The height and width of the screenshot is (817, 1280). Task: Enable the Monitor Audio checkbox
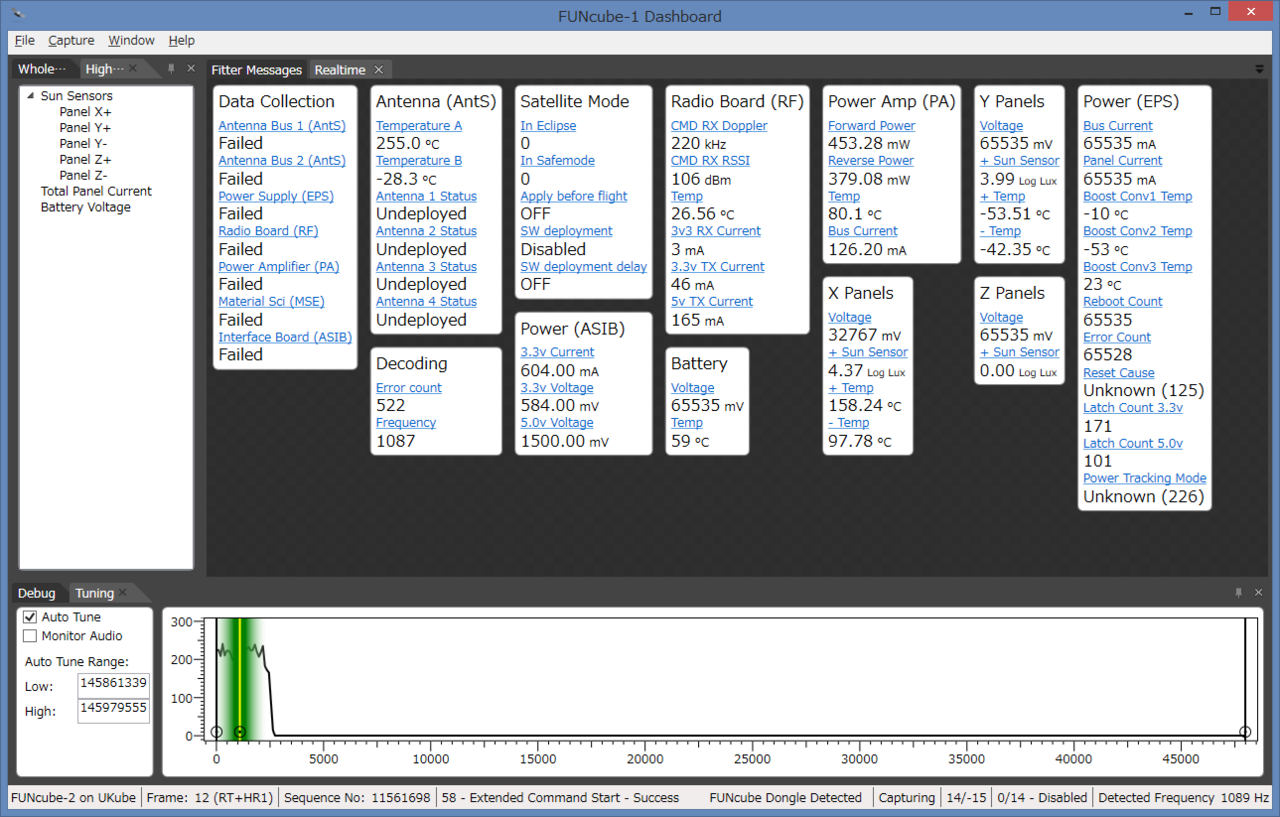[x=30, y=636]
